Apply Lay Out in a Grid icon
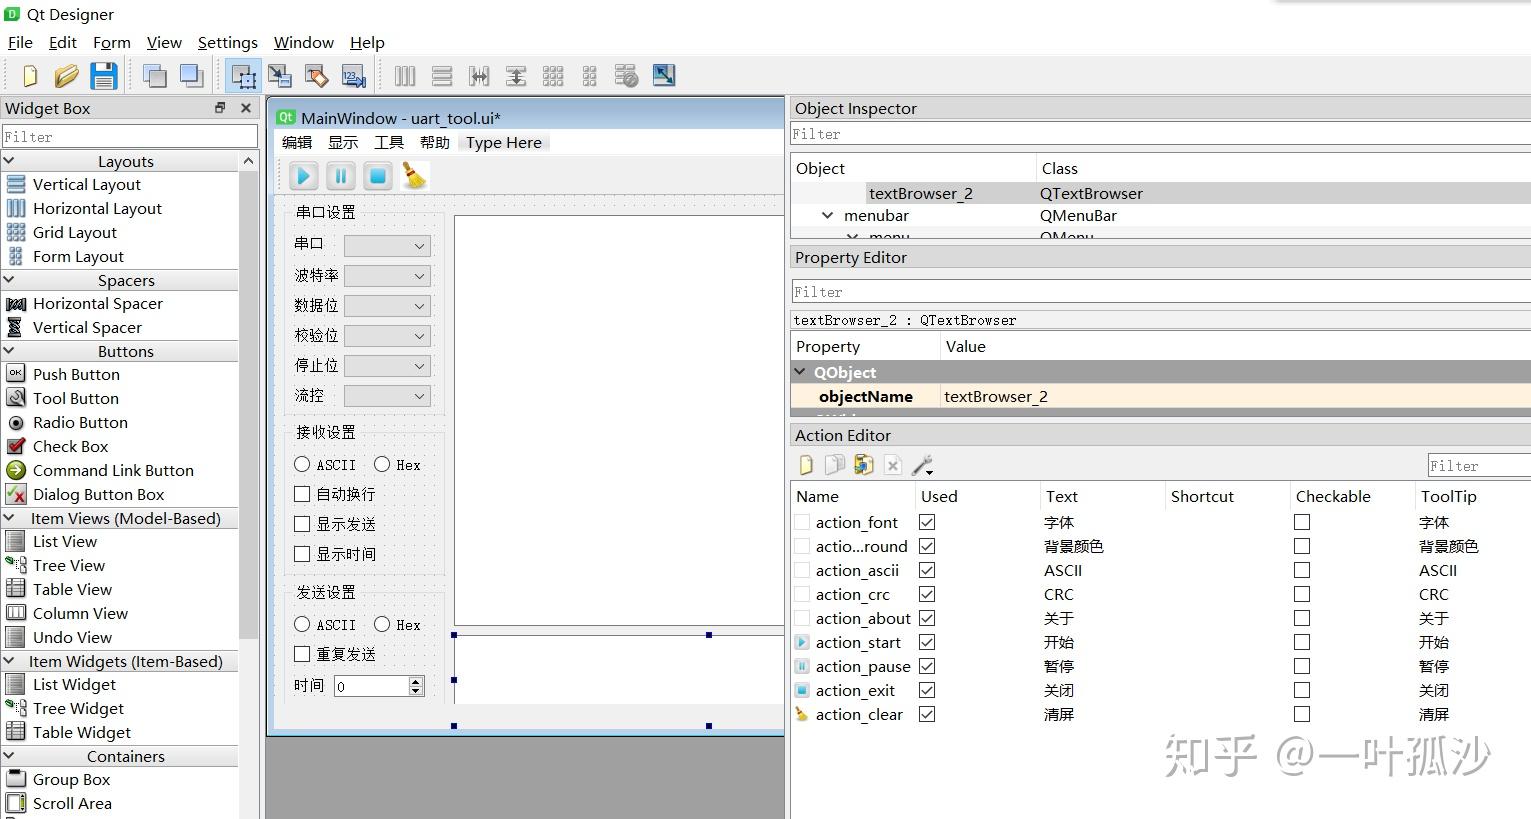Viewport: 1531px width, 819px height. (553, 76)
